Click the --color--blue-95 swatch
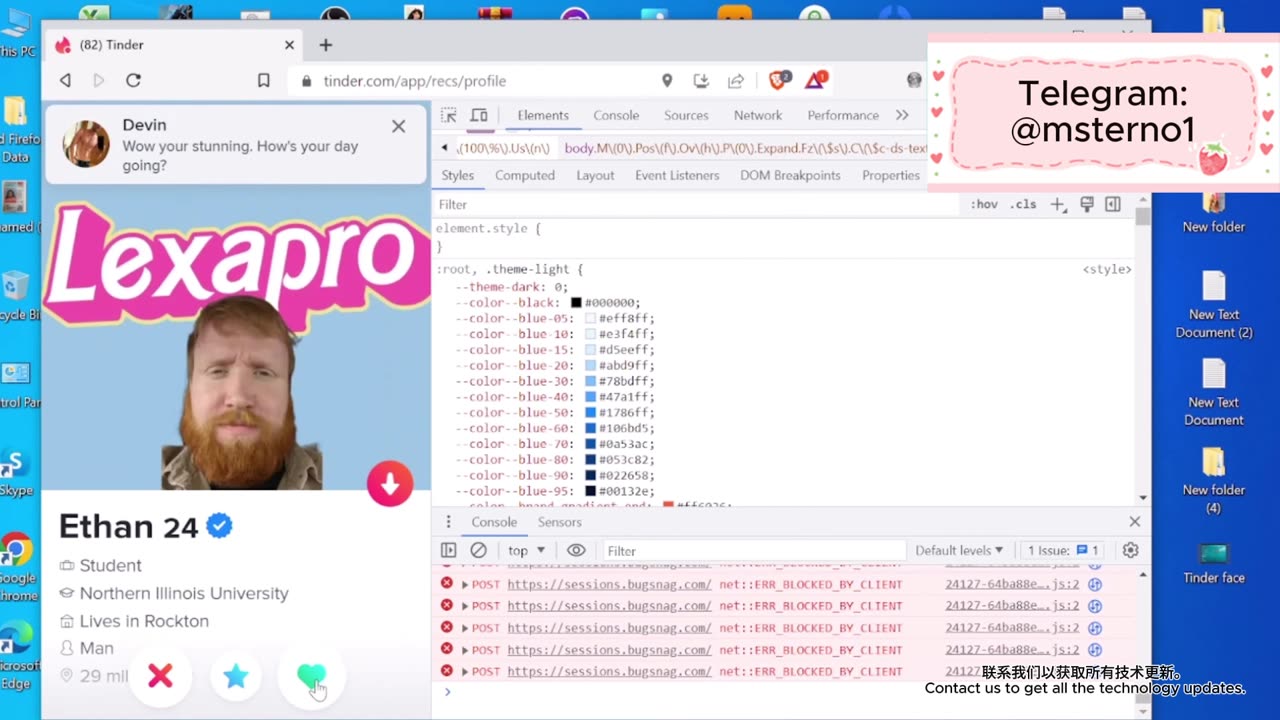1280x720 pixels. coord(590,491)
